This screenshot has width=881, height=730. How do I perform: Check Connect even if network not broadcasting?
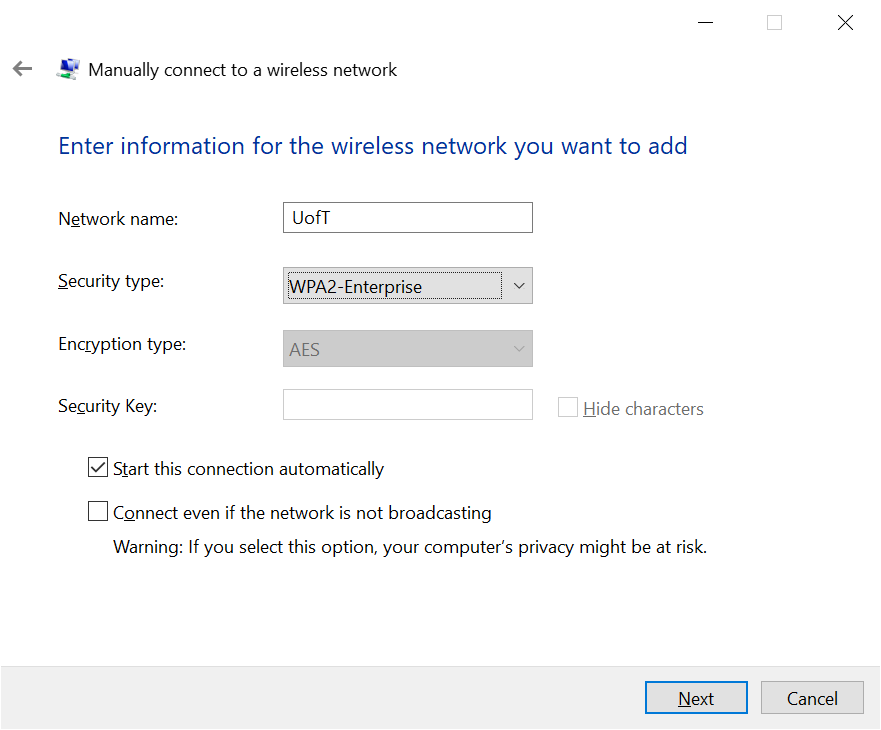pos(97,510)
